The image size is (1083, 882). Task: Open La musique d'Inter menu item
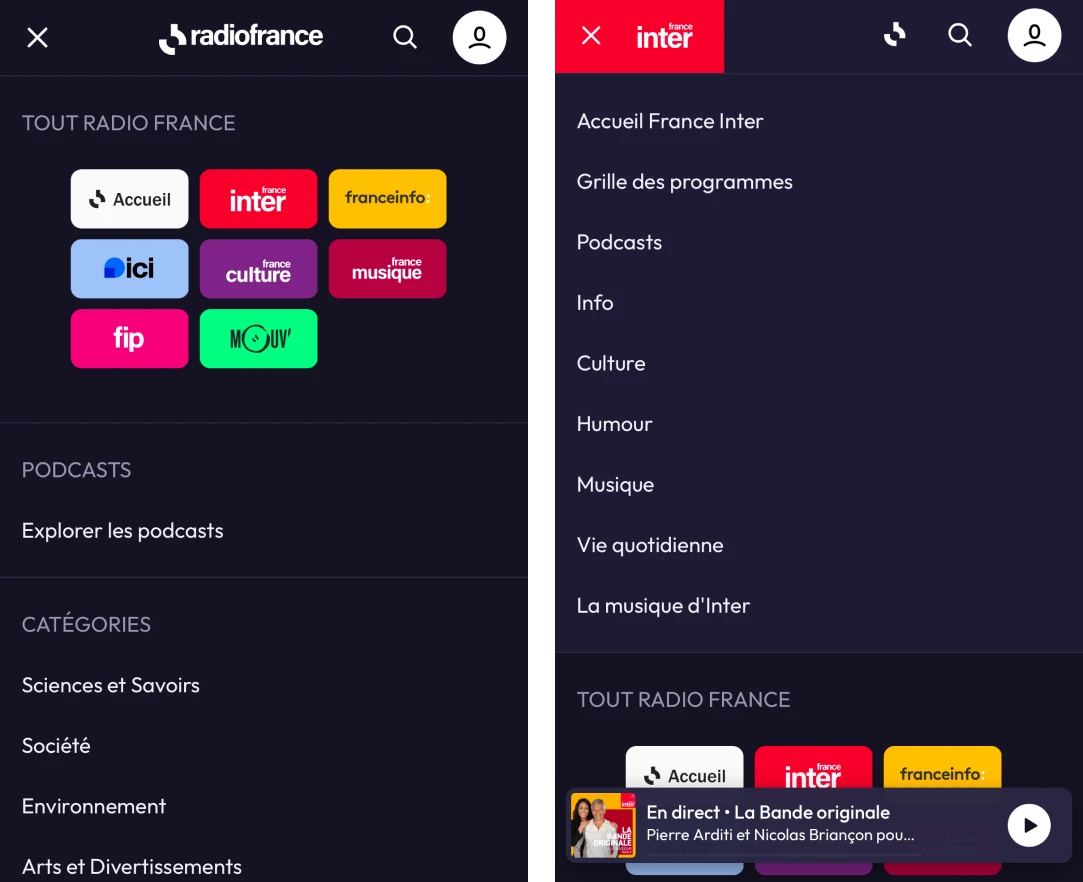(x=663, y=606)
